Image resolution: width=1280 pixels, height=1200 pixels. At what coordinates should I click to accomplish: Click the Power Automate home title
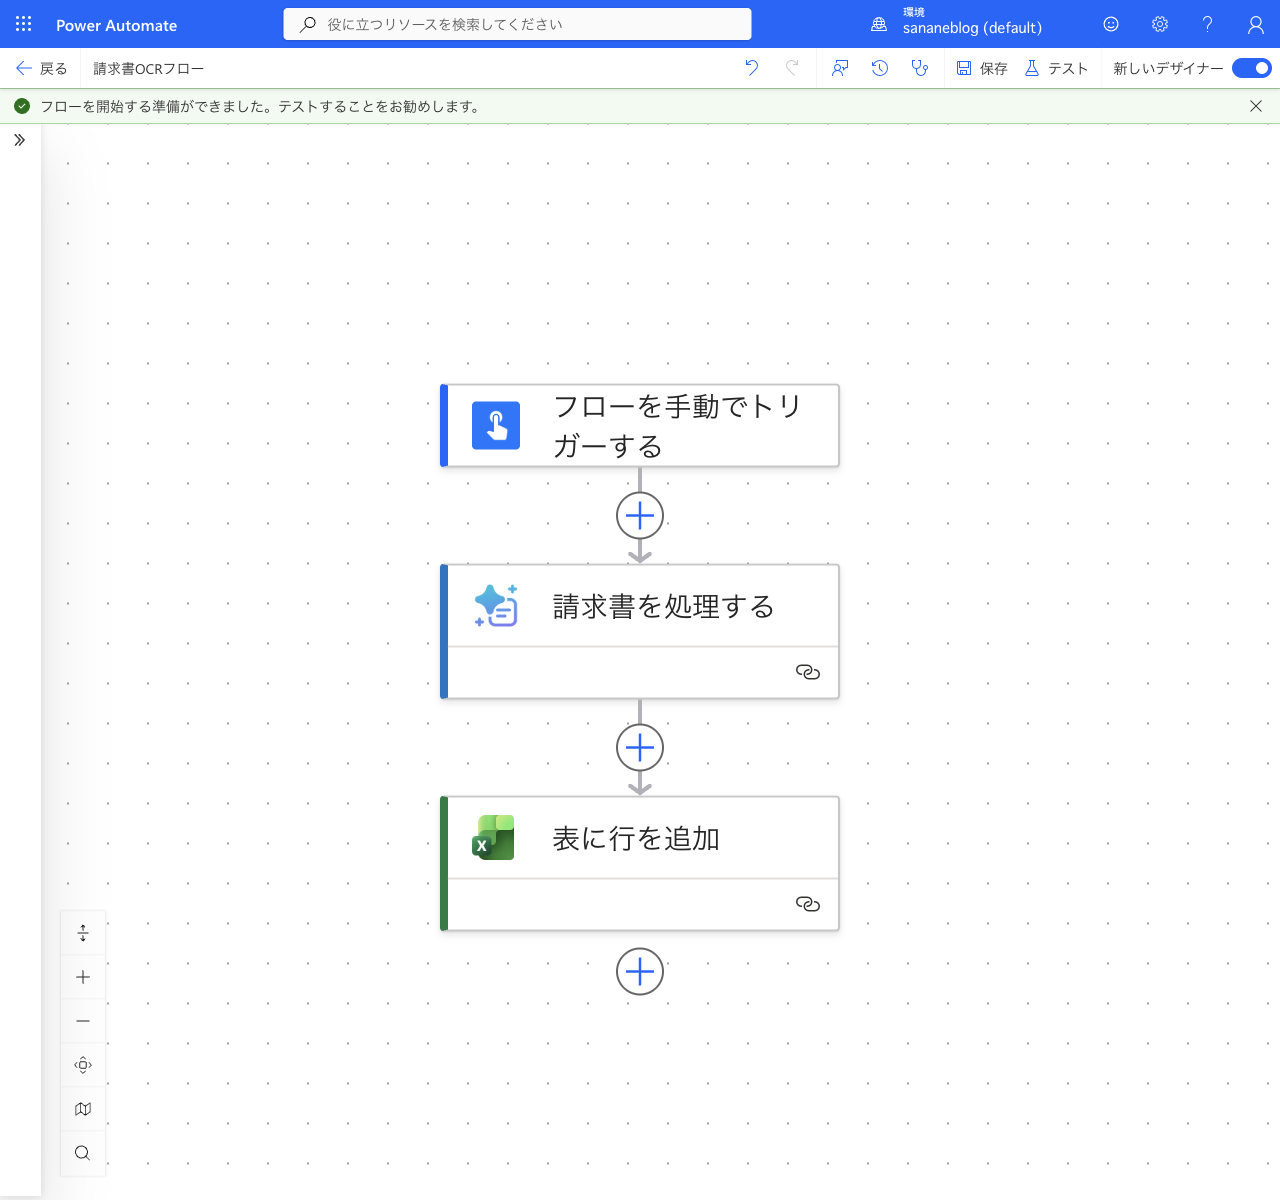(116, 25)
